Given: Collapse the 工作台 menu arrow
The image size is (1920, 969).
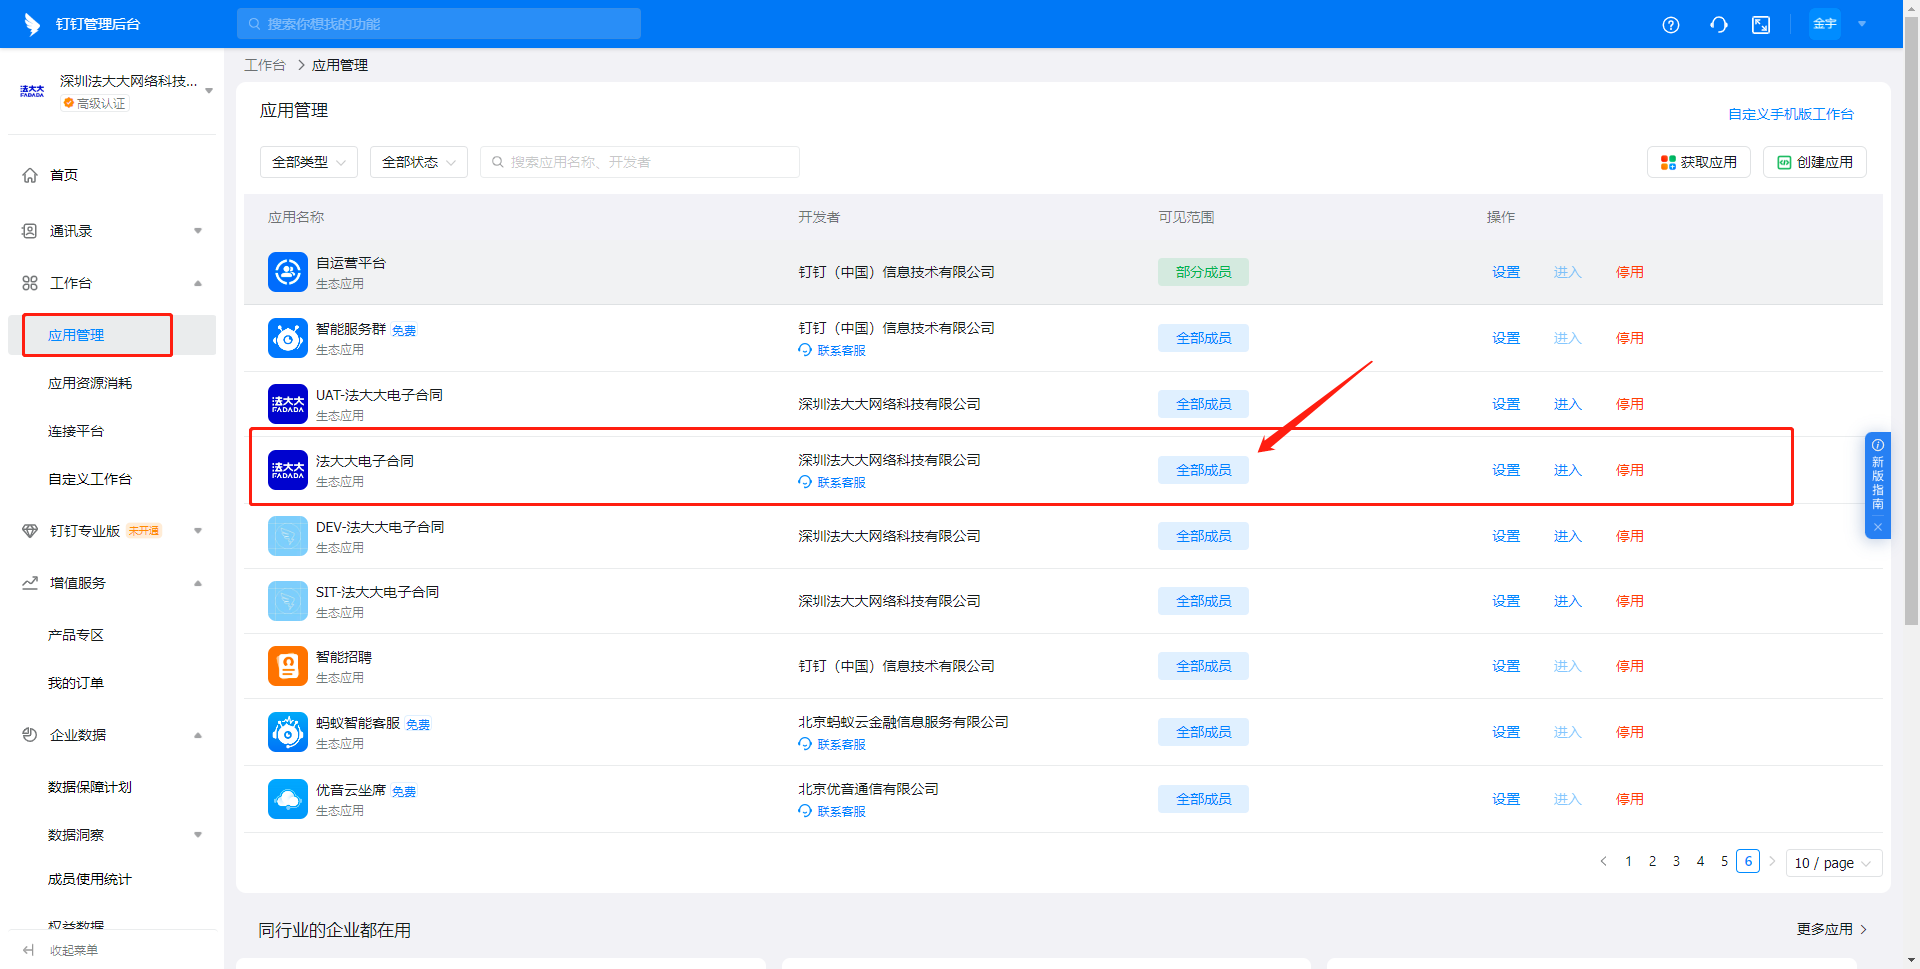Looking at the screenshot, I should point(198,283).
